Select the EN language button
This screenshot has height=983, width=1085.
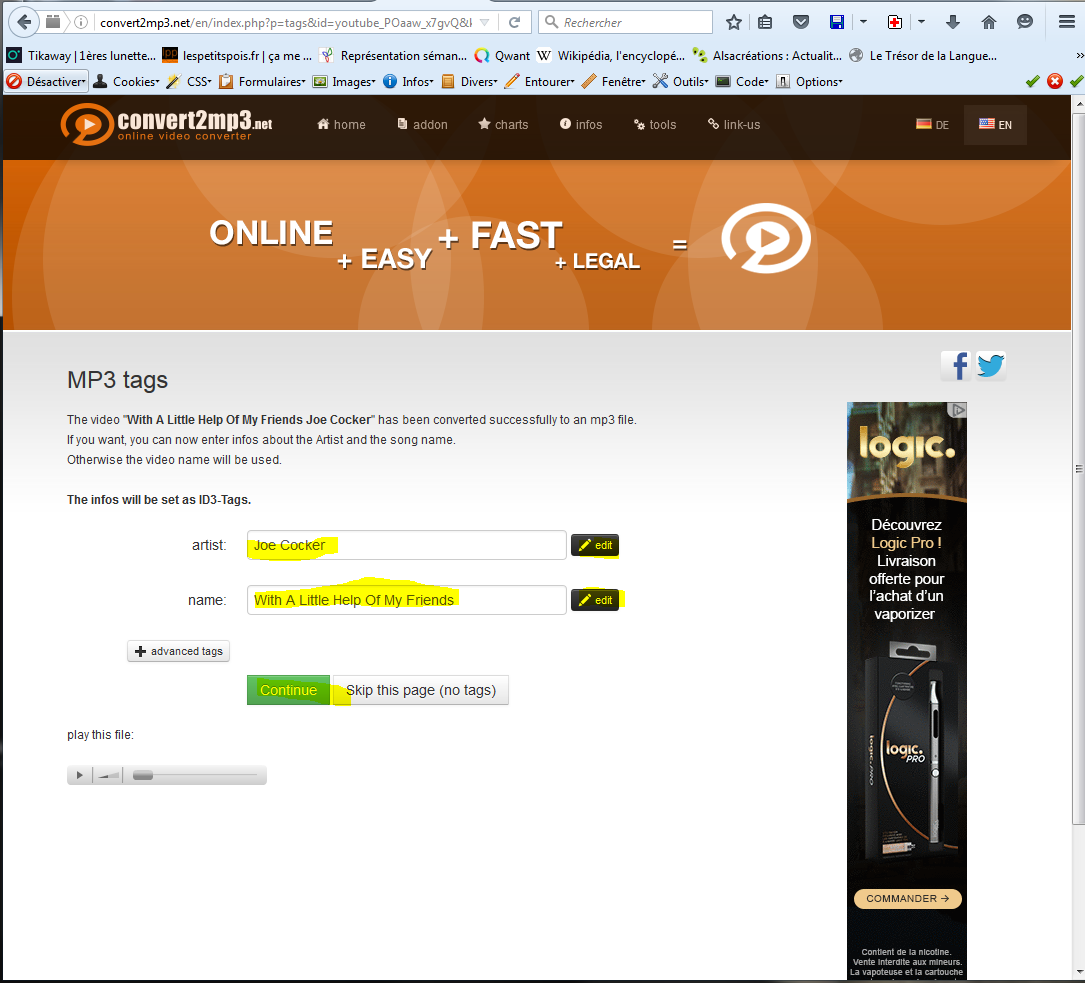click(995, 125)
